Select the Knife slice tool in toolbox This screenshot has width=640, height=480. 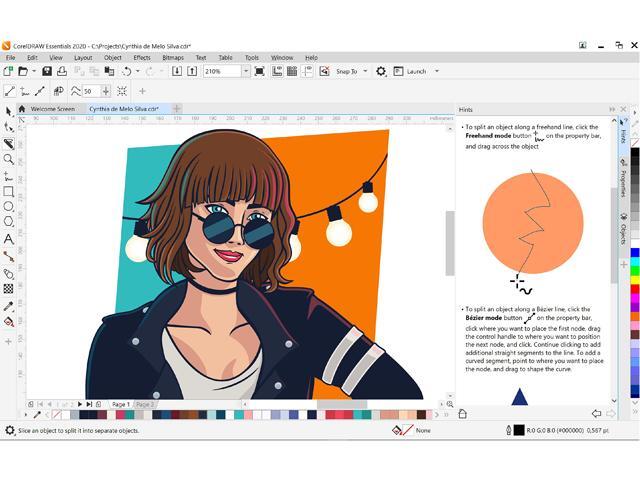click(x=8, y=143)
